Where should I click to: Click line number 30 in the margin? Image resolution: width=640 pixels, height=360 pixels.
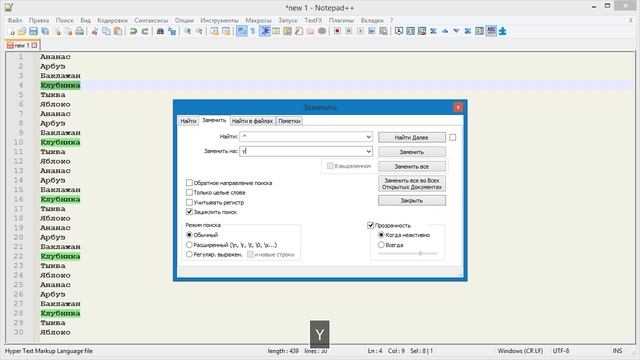19,332
